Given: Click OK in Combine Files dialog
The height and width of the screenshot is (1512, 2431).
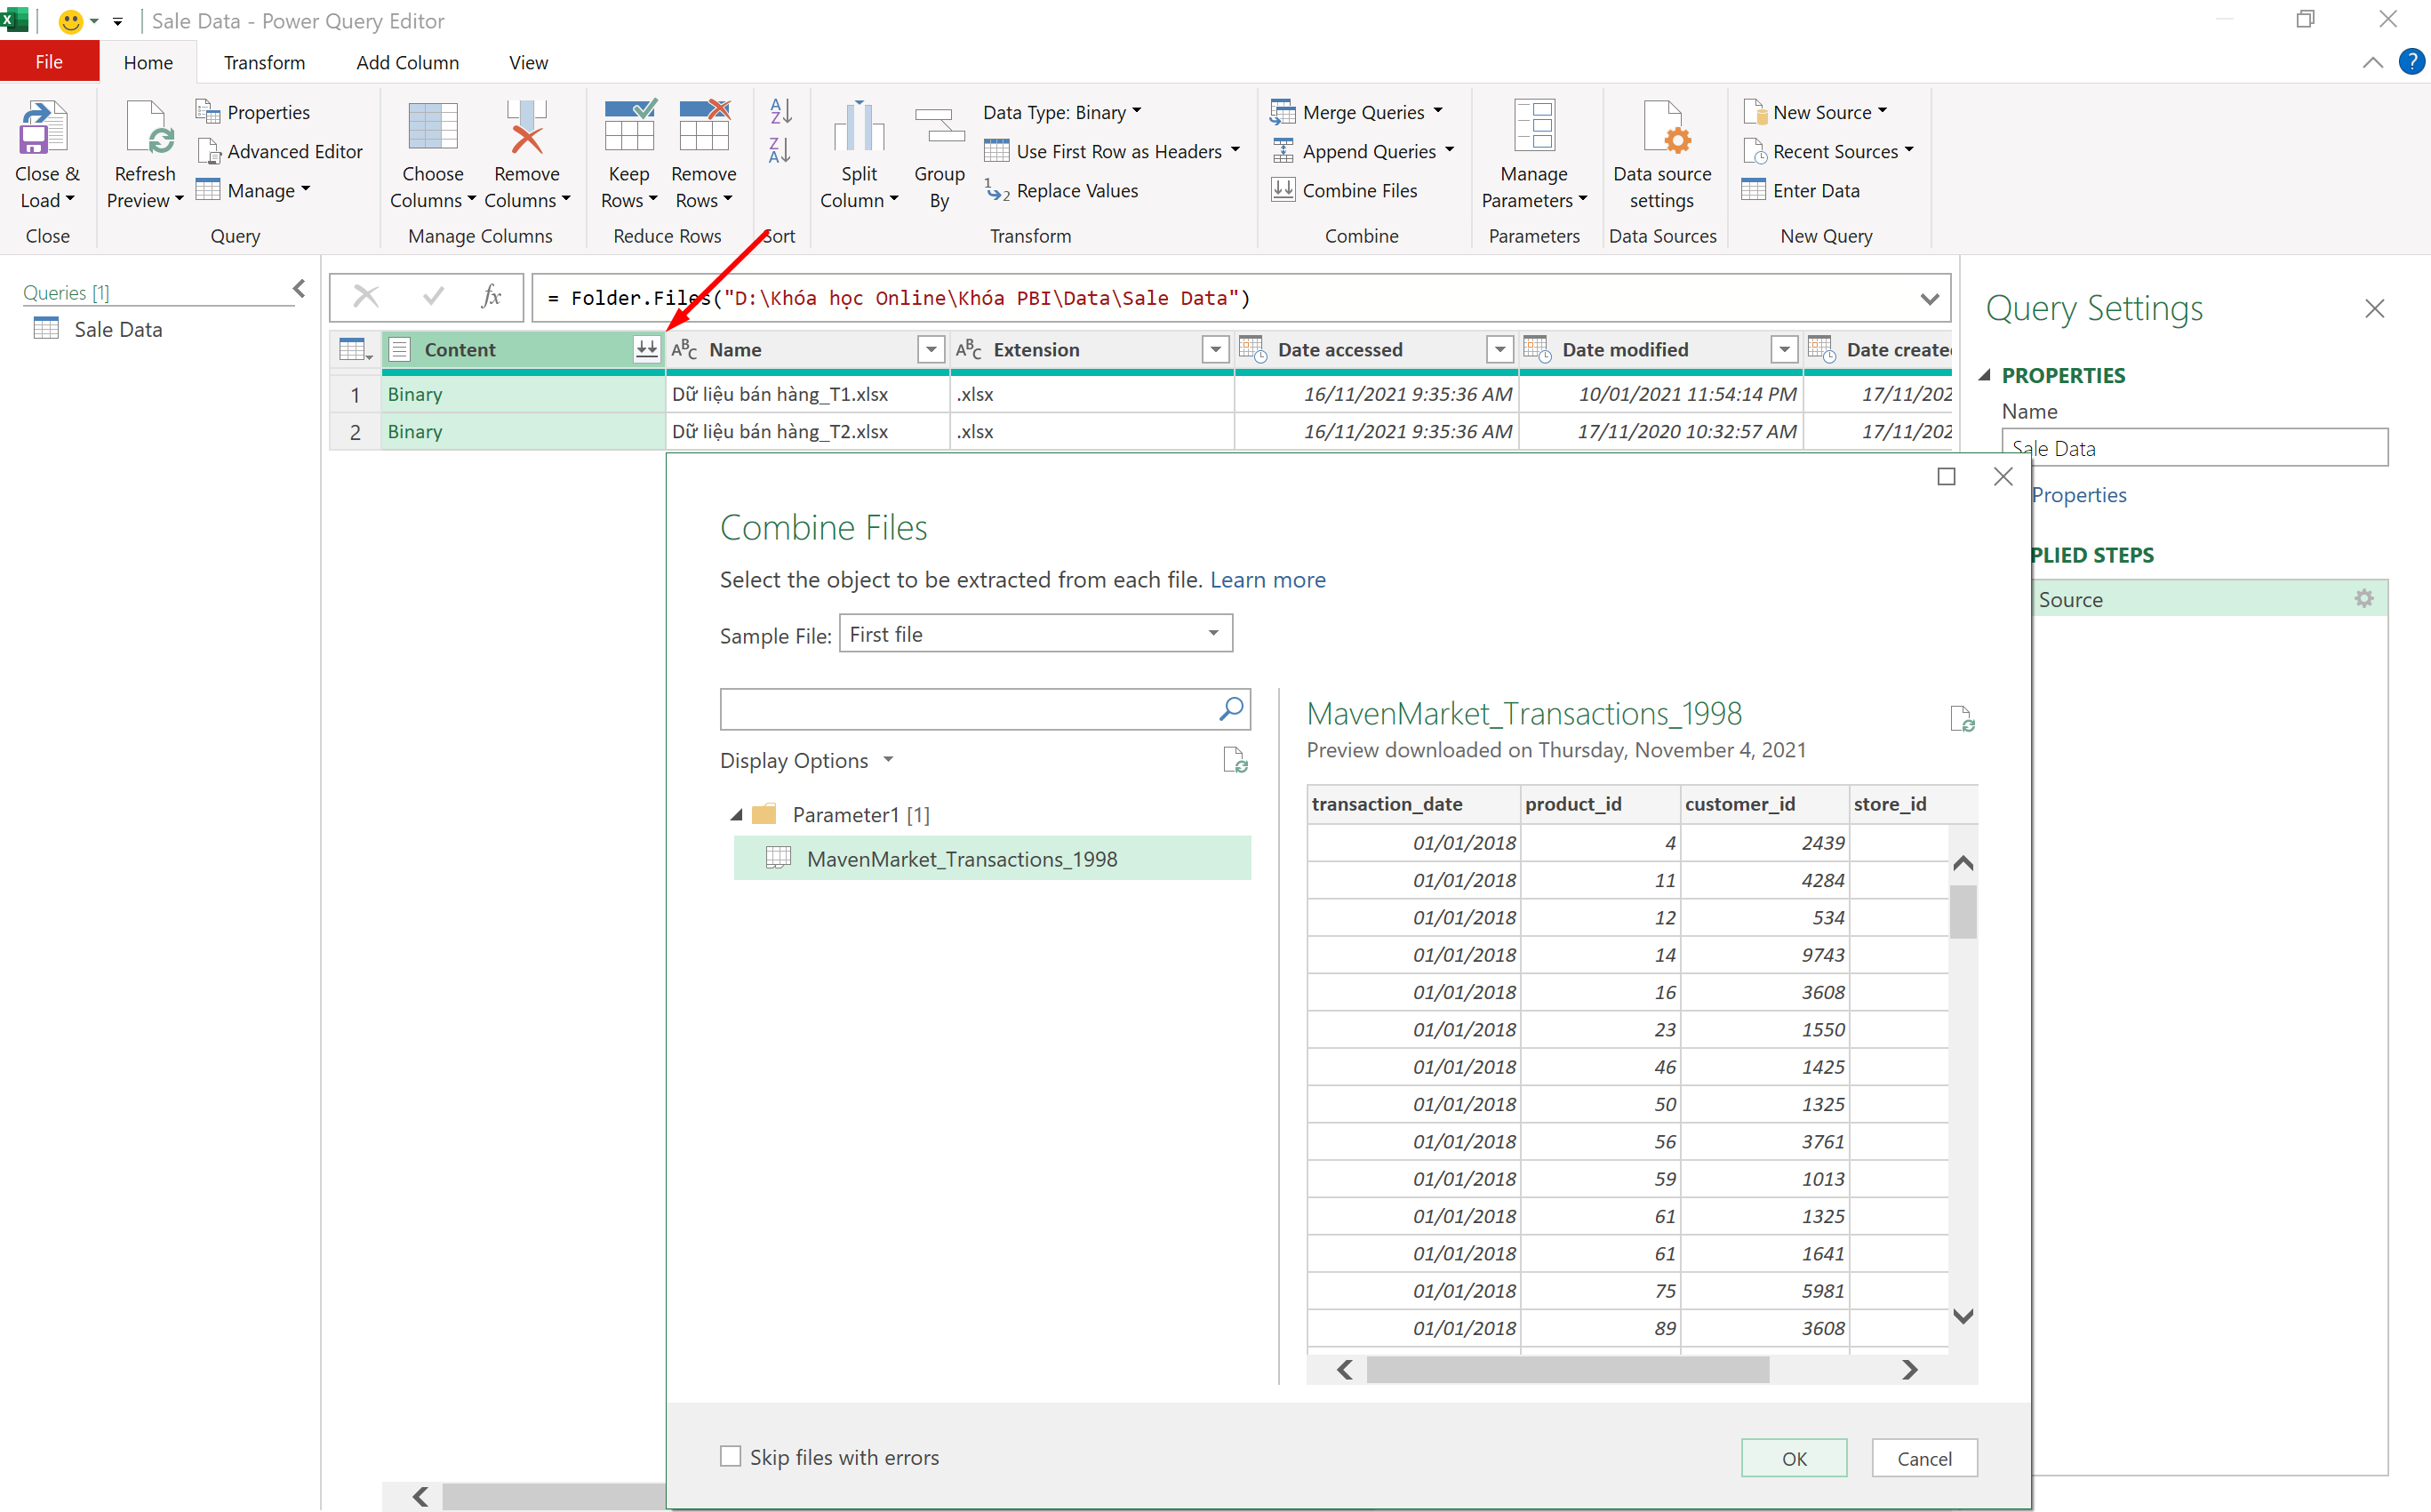Looking at the screenshot, I should coord(1793,1458).
